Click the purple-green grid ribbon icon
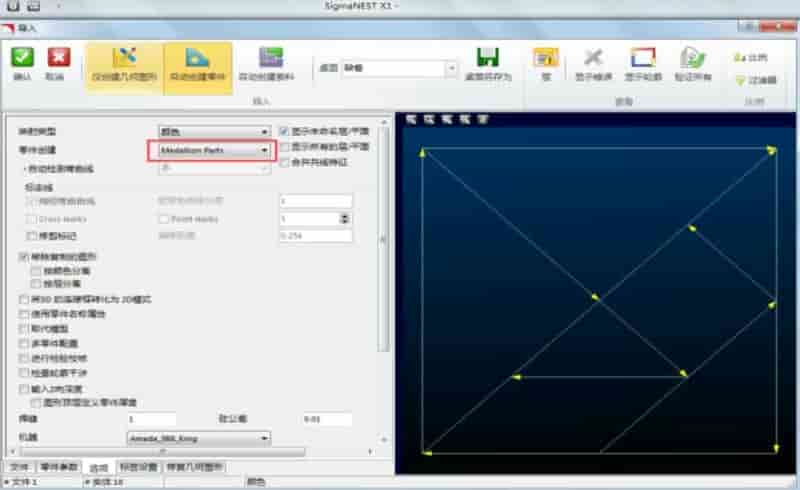Viewport: 800px width, 490px height. pyautogui.click(x=271, y=57)
